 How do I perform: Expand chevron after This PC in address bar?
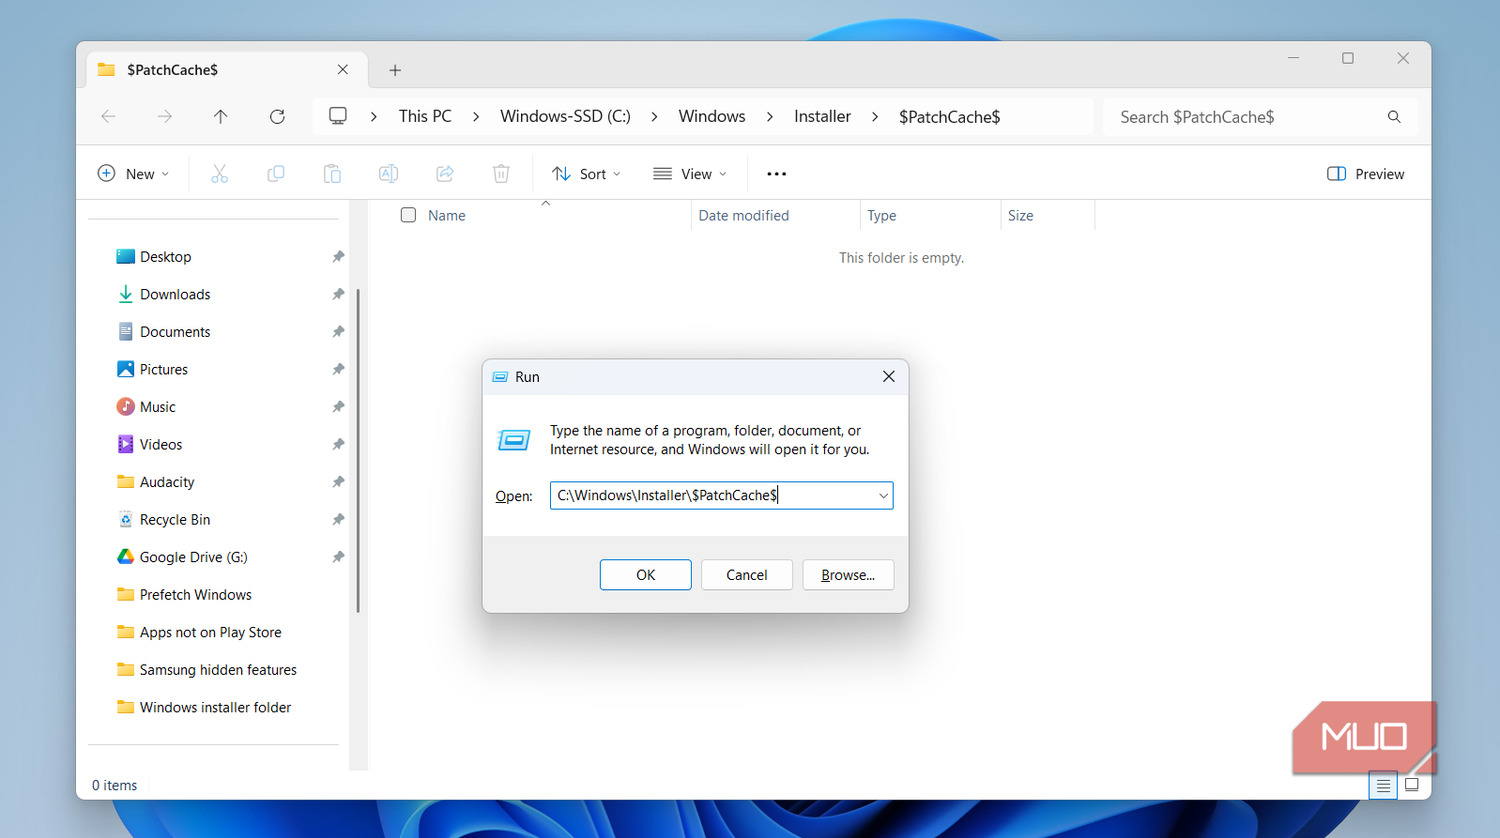476,117
